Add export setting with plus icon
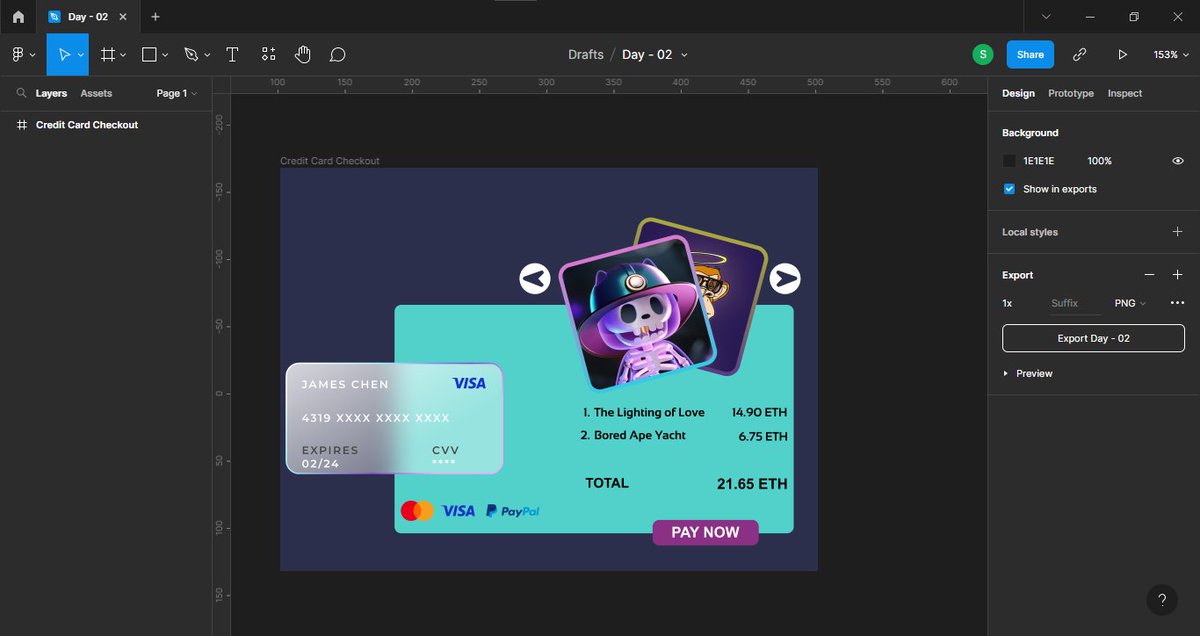Viewport: 1200px width, 636px height. [x=1177, y=275]
